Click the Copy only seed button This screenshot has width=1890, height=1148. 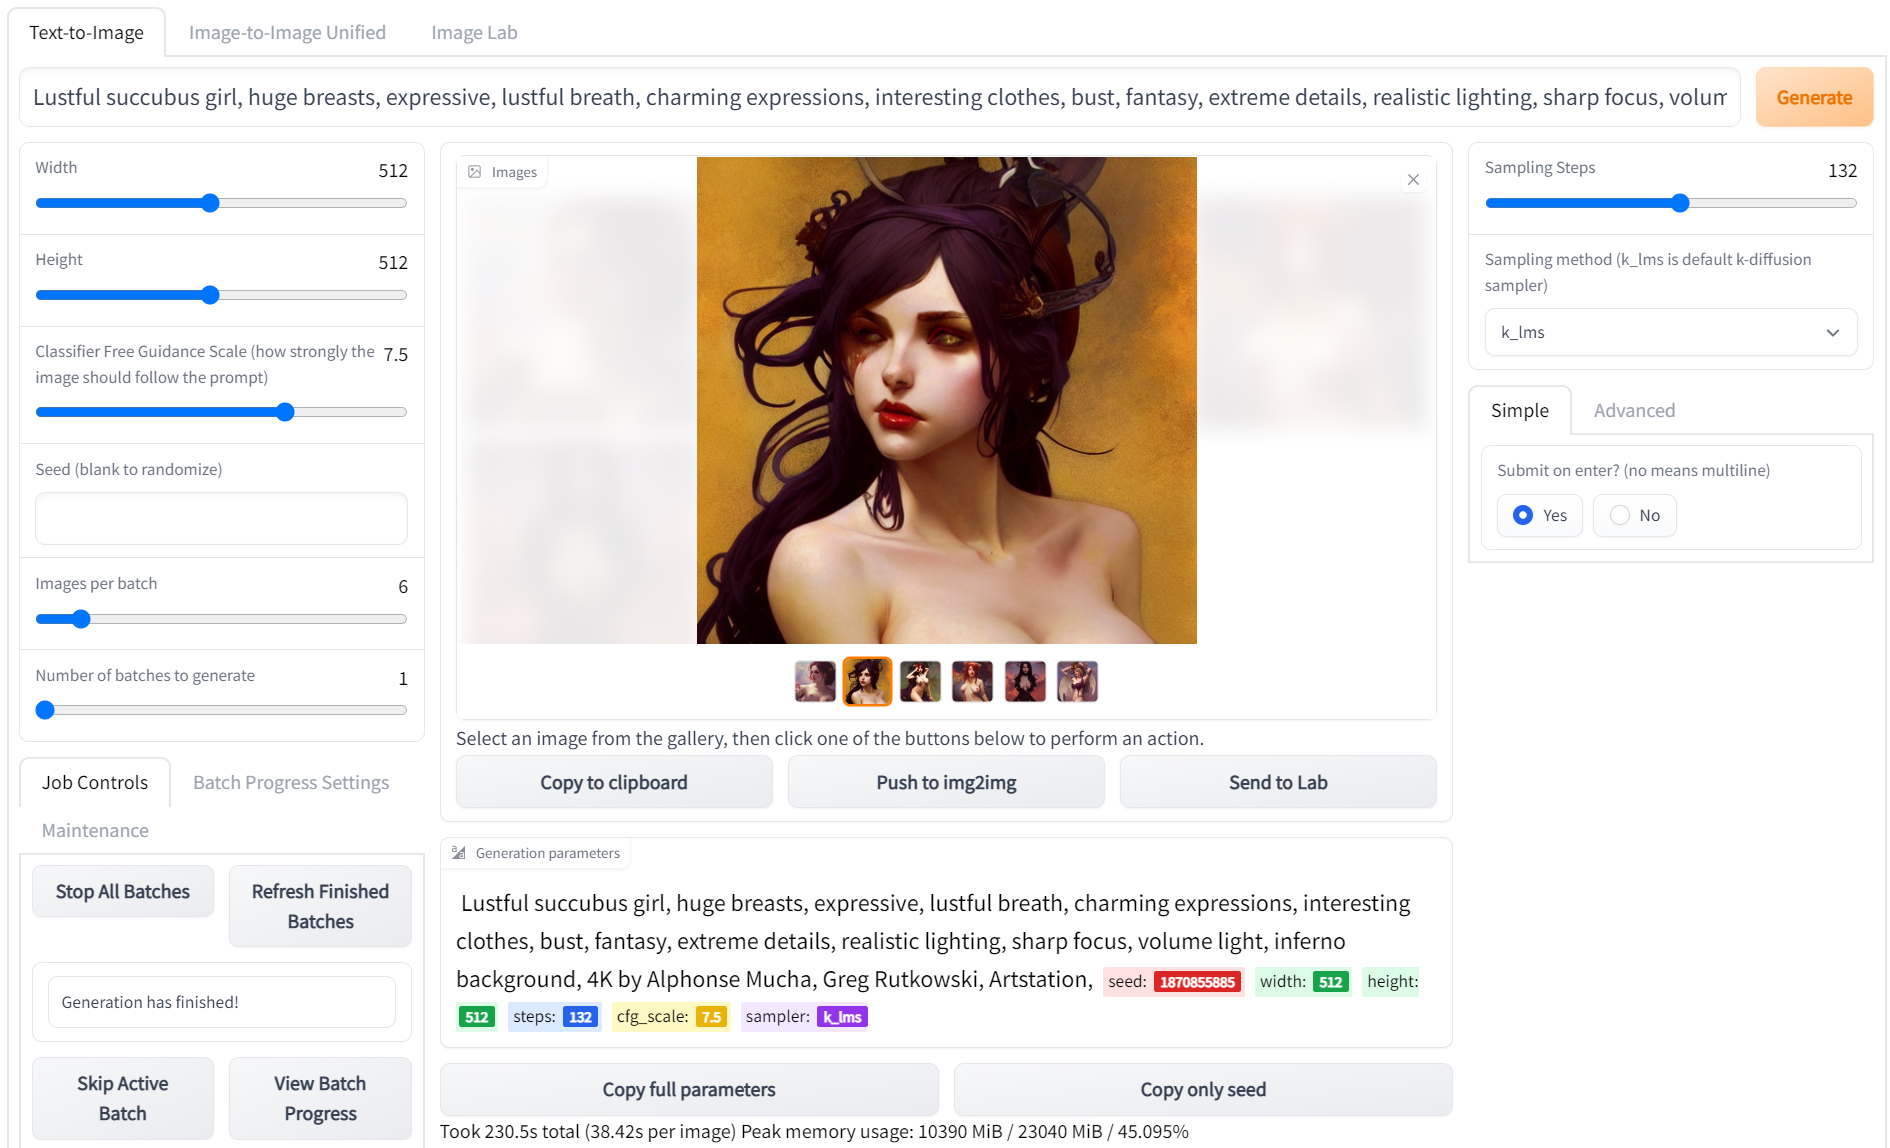coord(1202,1089)
